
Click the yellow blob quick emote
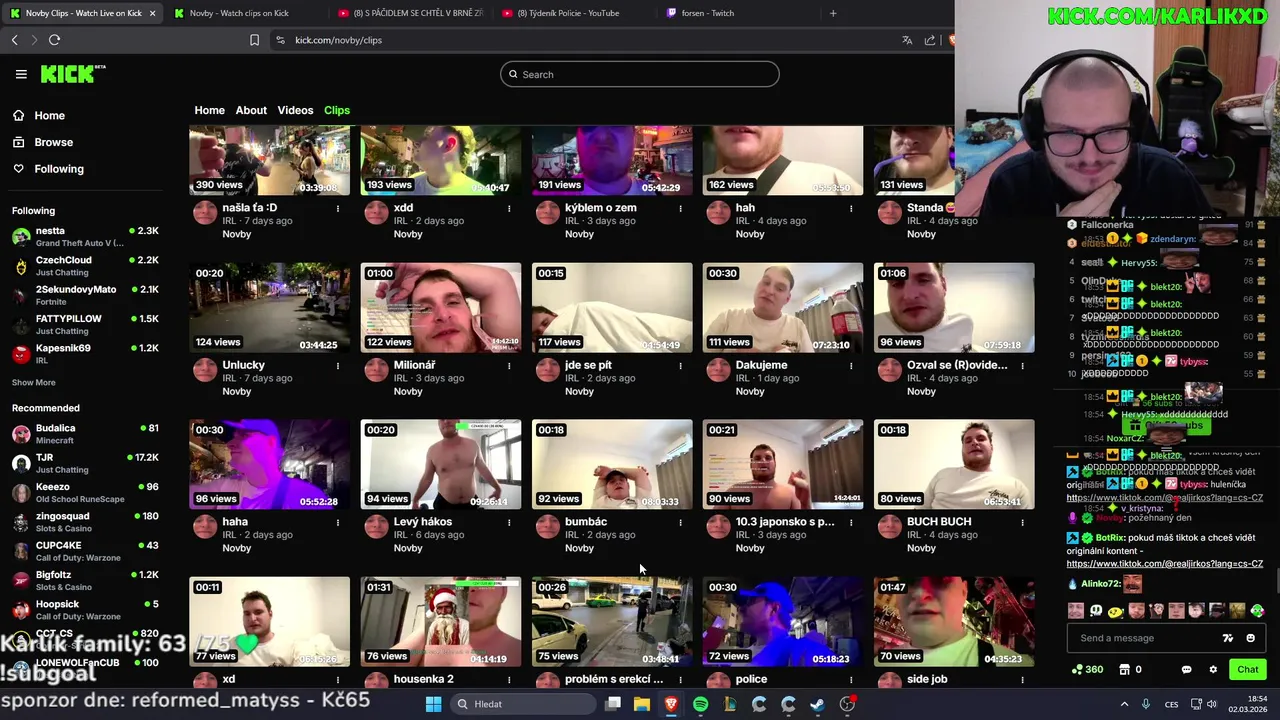click(1116, 610)
